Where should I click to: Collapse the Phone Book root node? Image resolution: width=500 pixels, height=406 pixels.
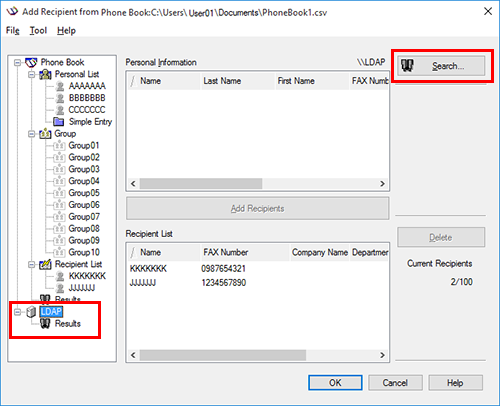coord(17,62)
